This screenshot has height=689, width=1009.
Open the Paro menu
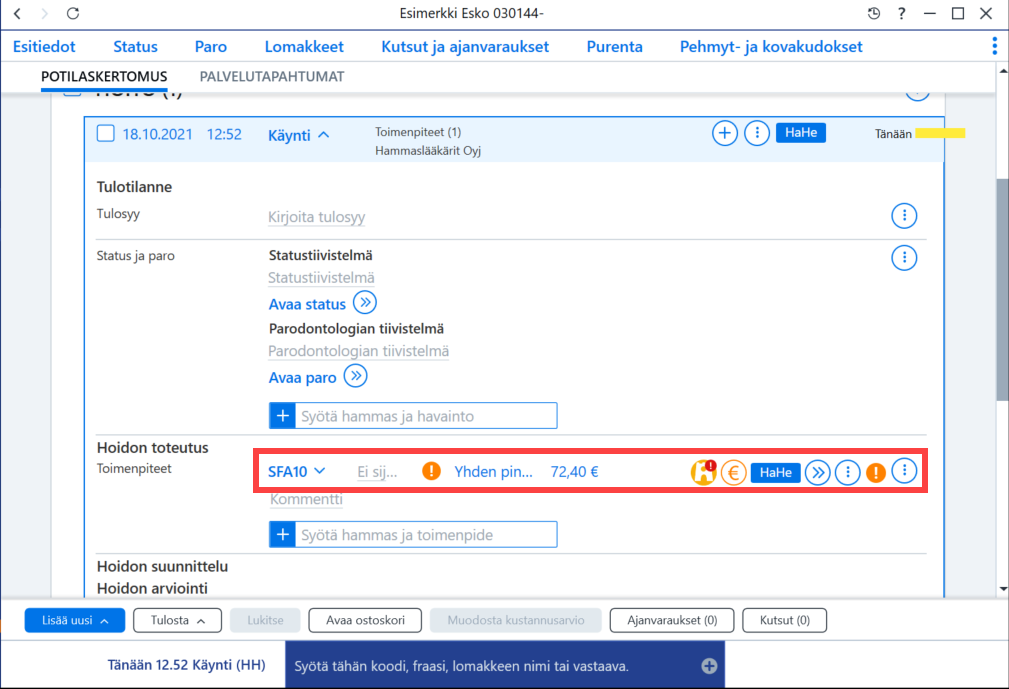point(210,46)
